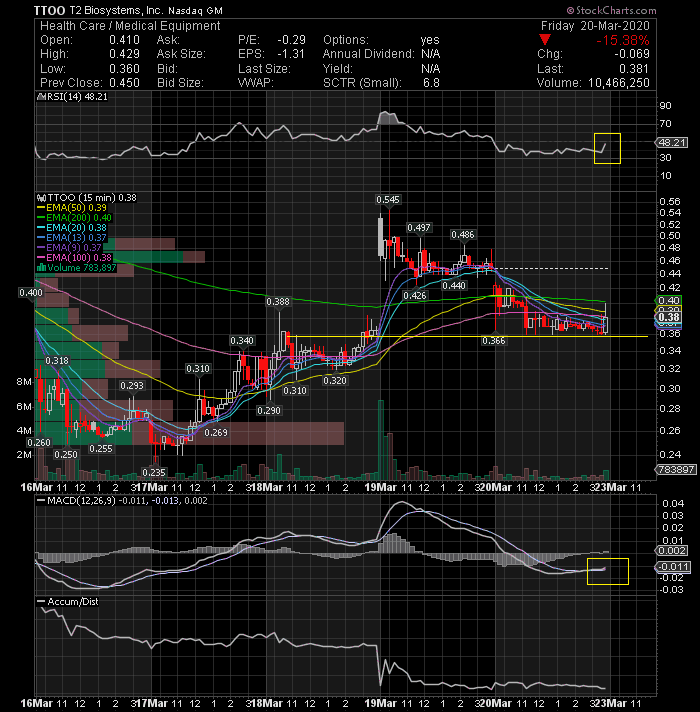Click the -15.38% percent change

pos(622,40)
